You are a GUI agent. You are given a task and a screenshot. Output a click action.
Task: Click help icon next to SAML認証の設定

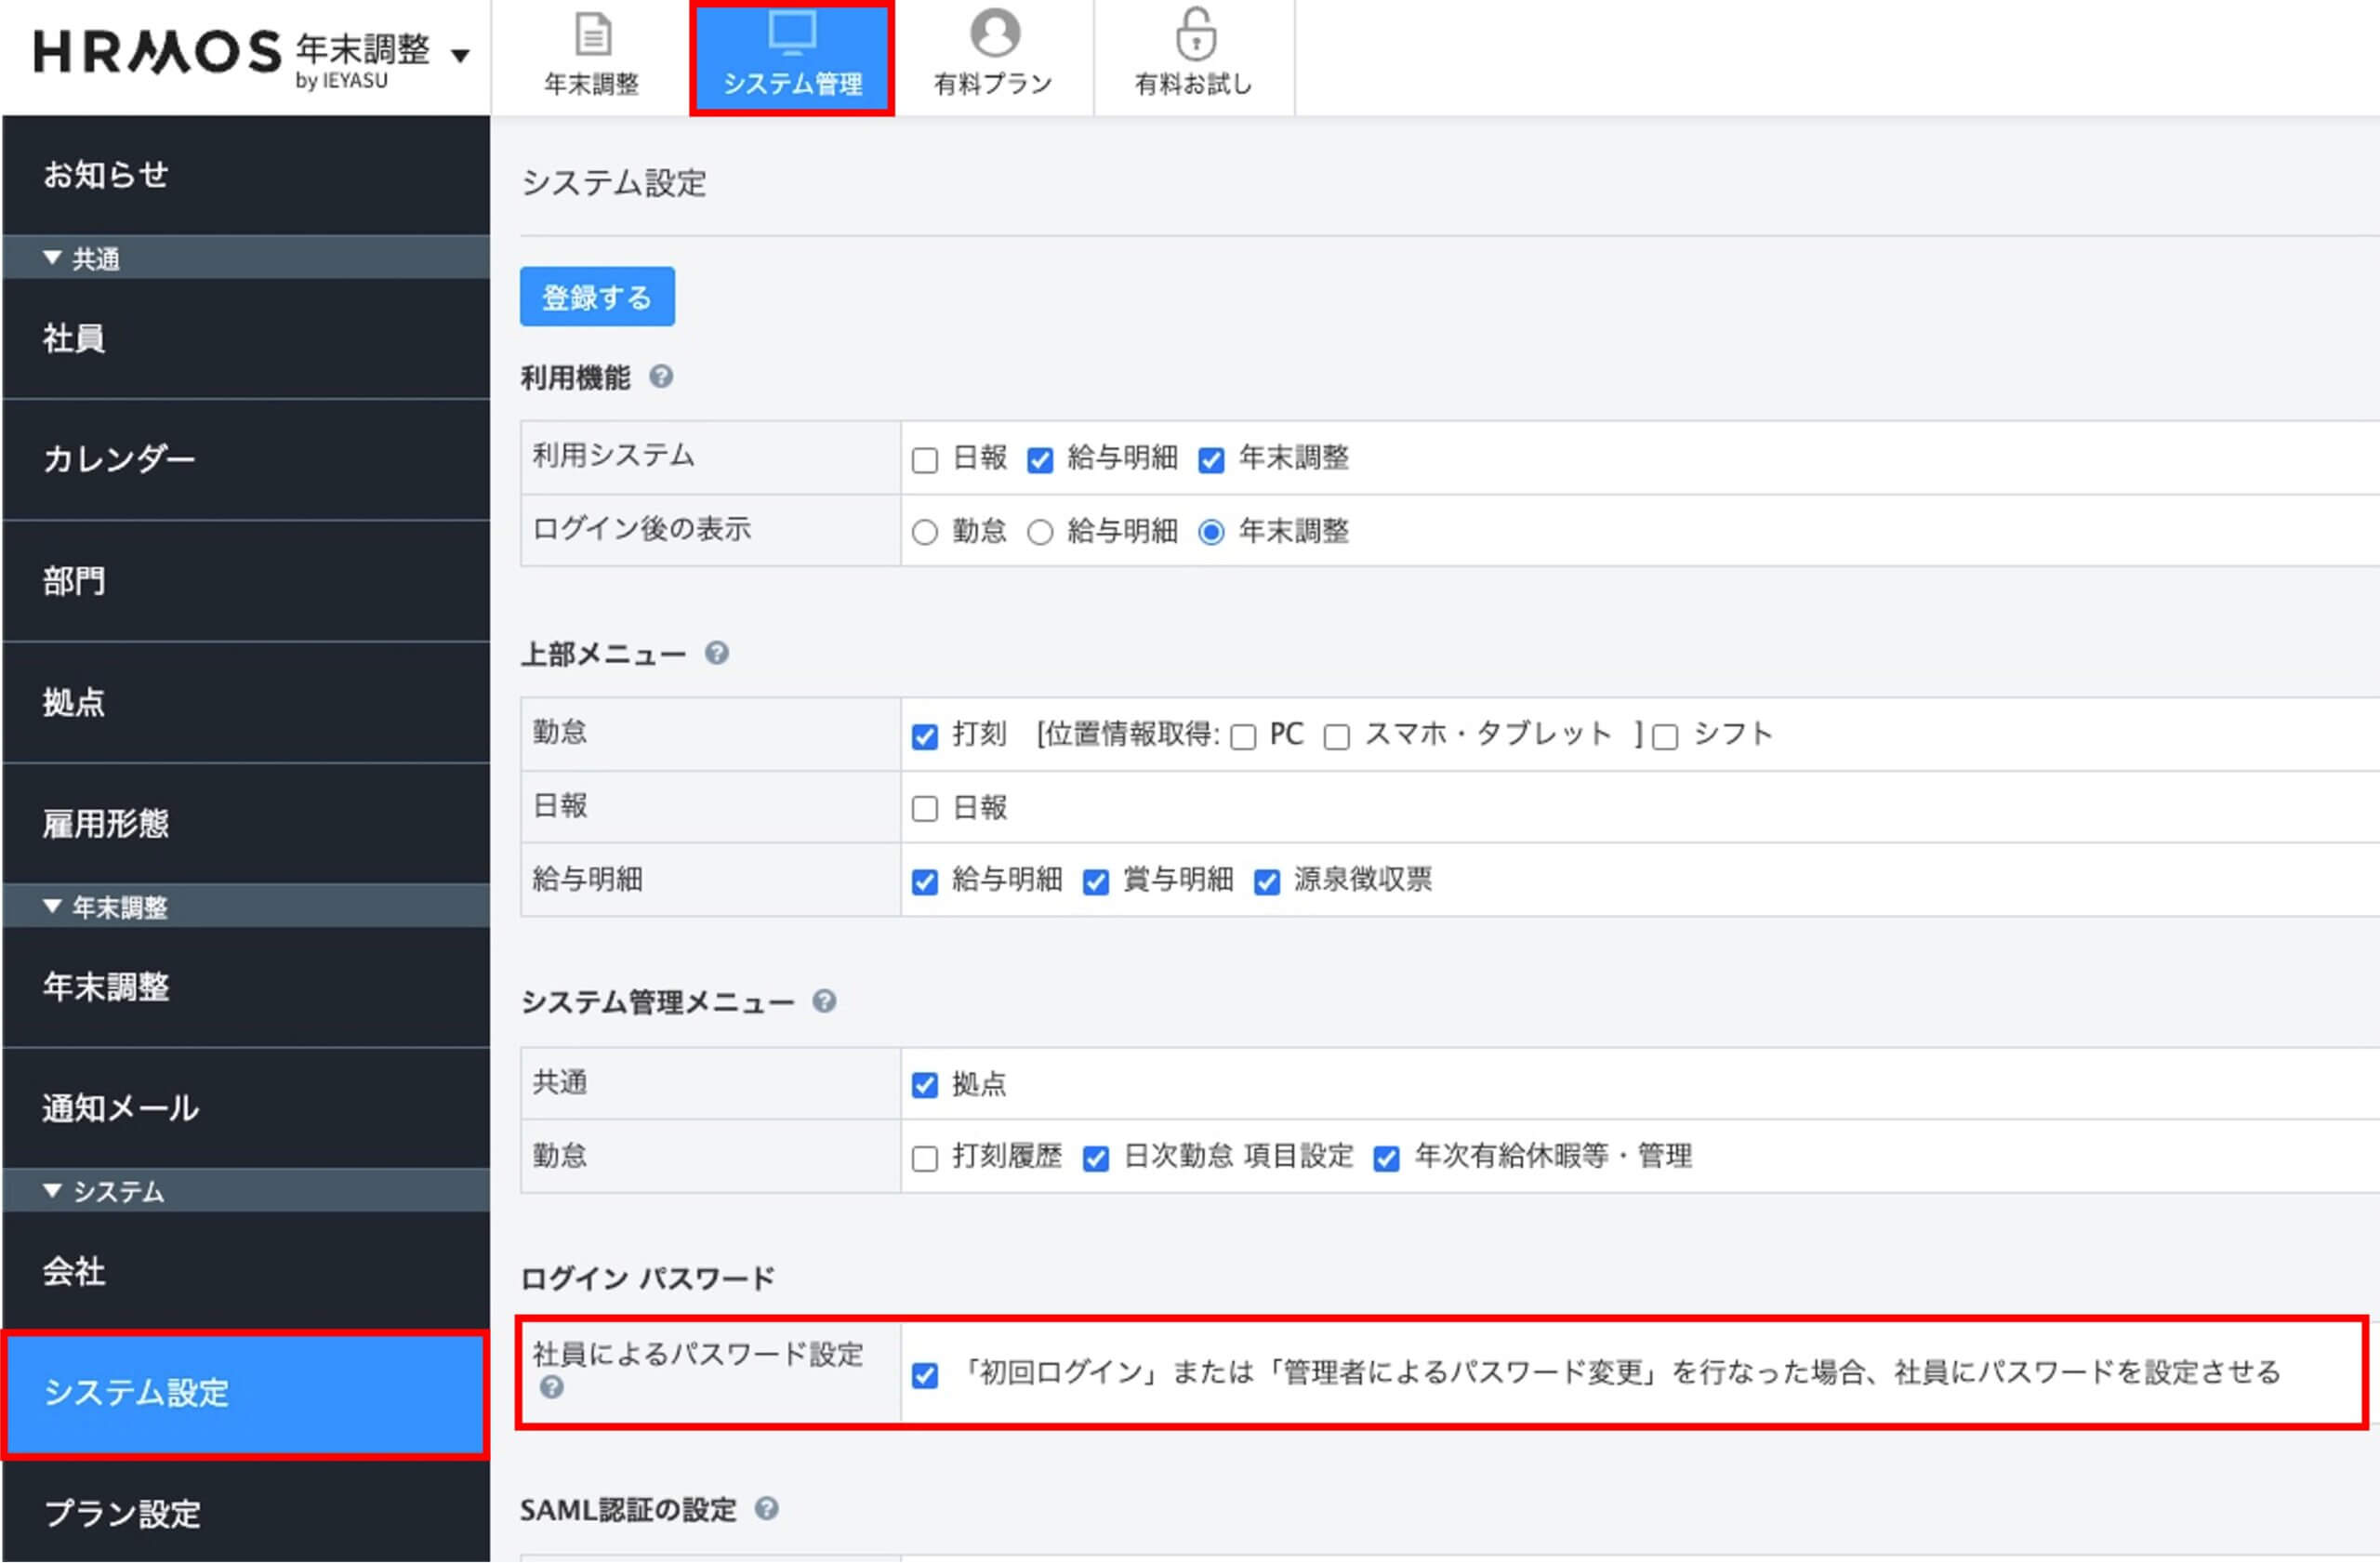tap(767, 1509)
